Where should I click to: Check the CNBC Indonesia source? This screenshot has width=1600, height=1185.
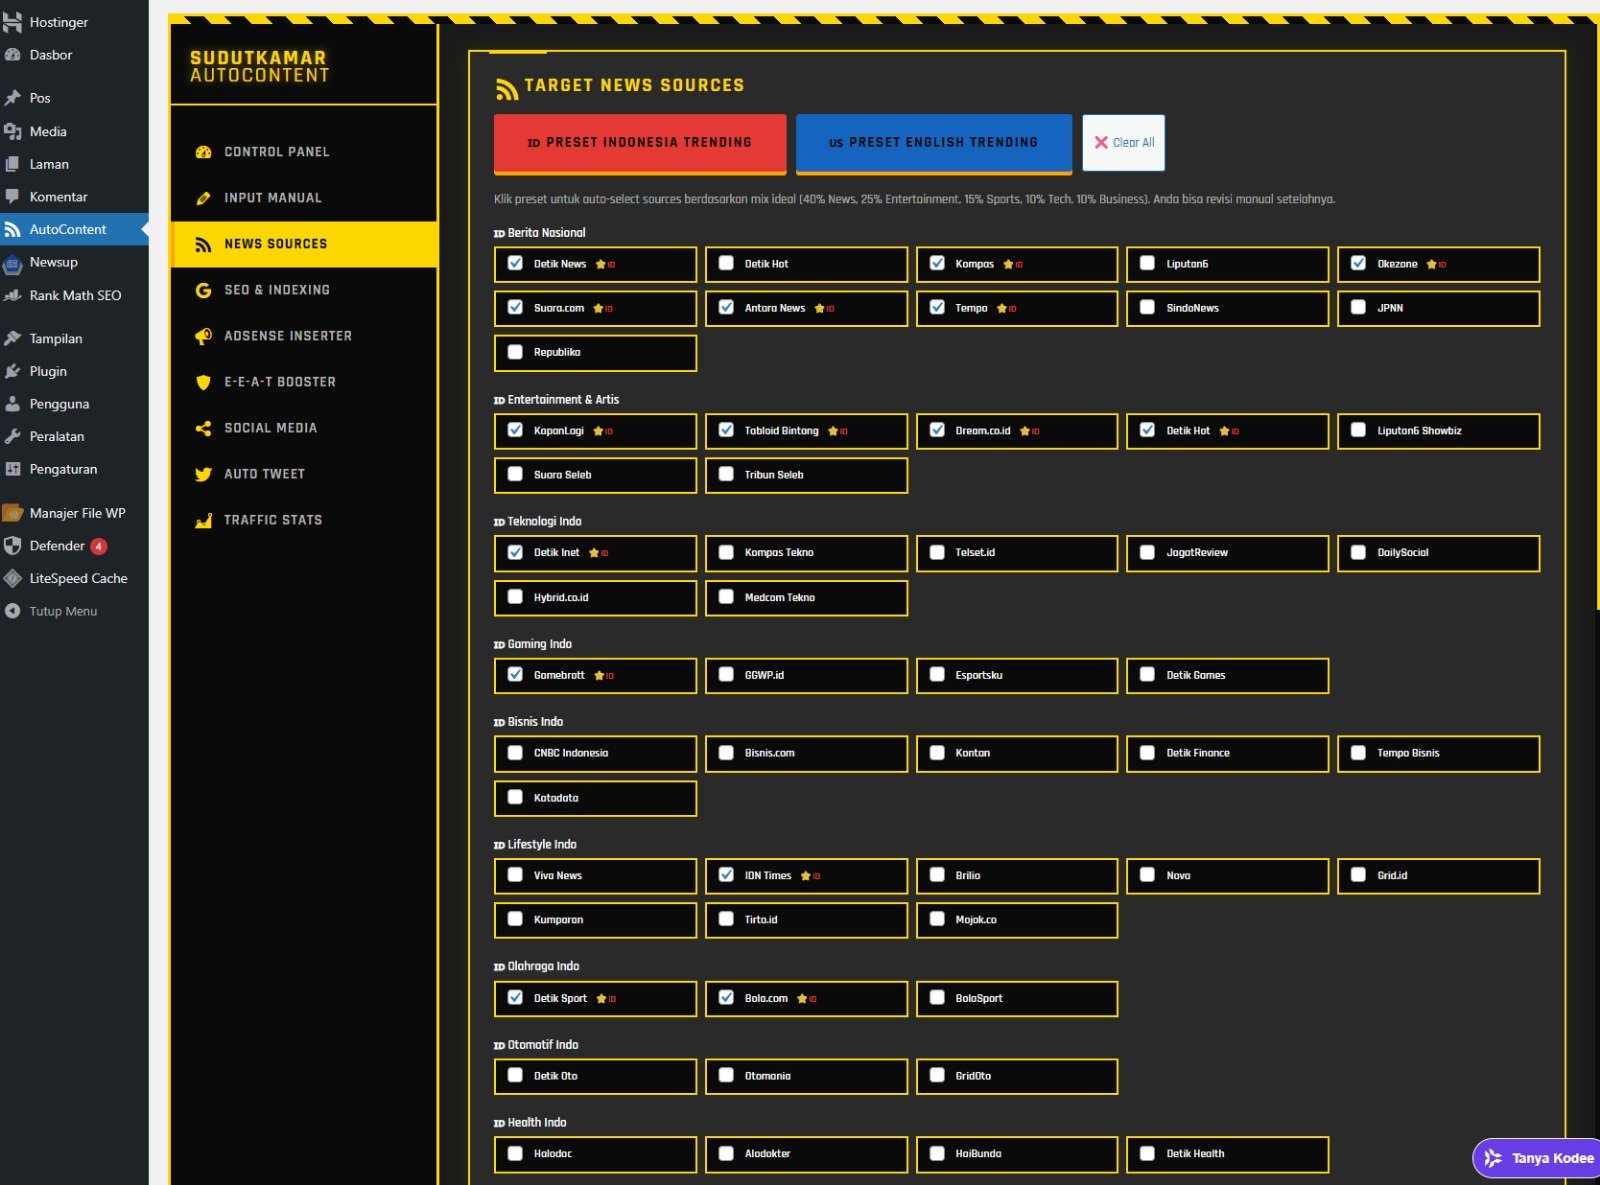pyautogui.click(x=516, y=752)
